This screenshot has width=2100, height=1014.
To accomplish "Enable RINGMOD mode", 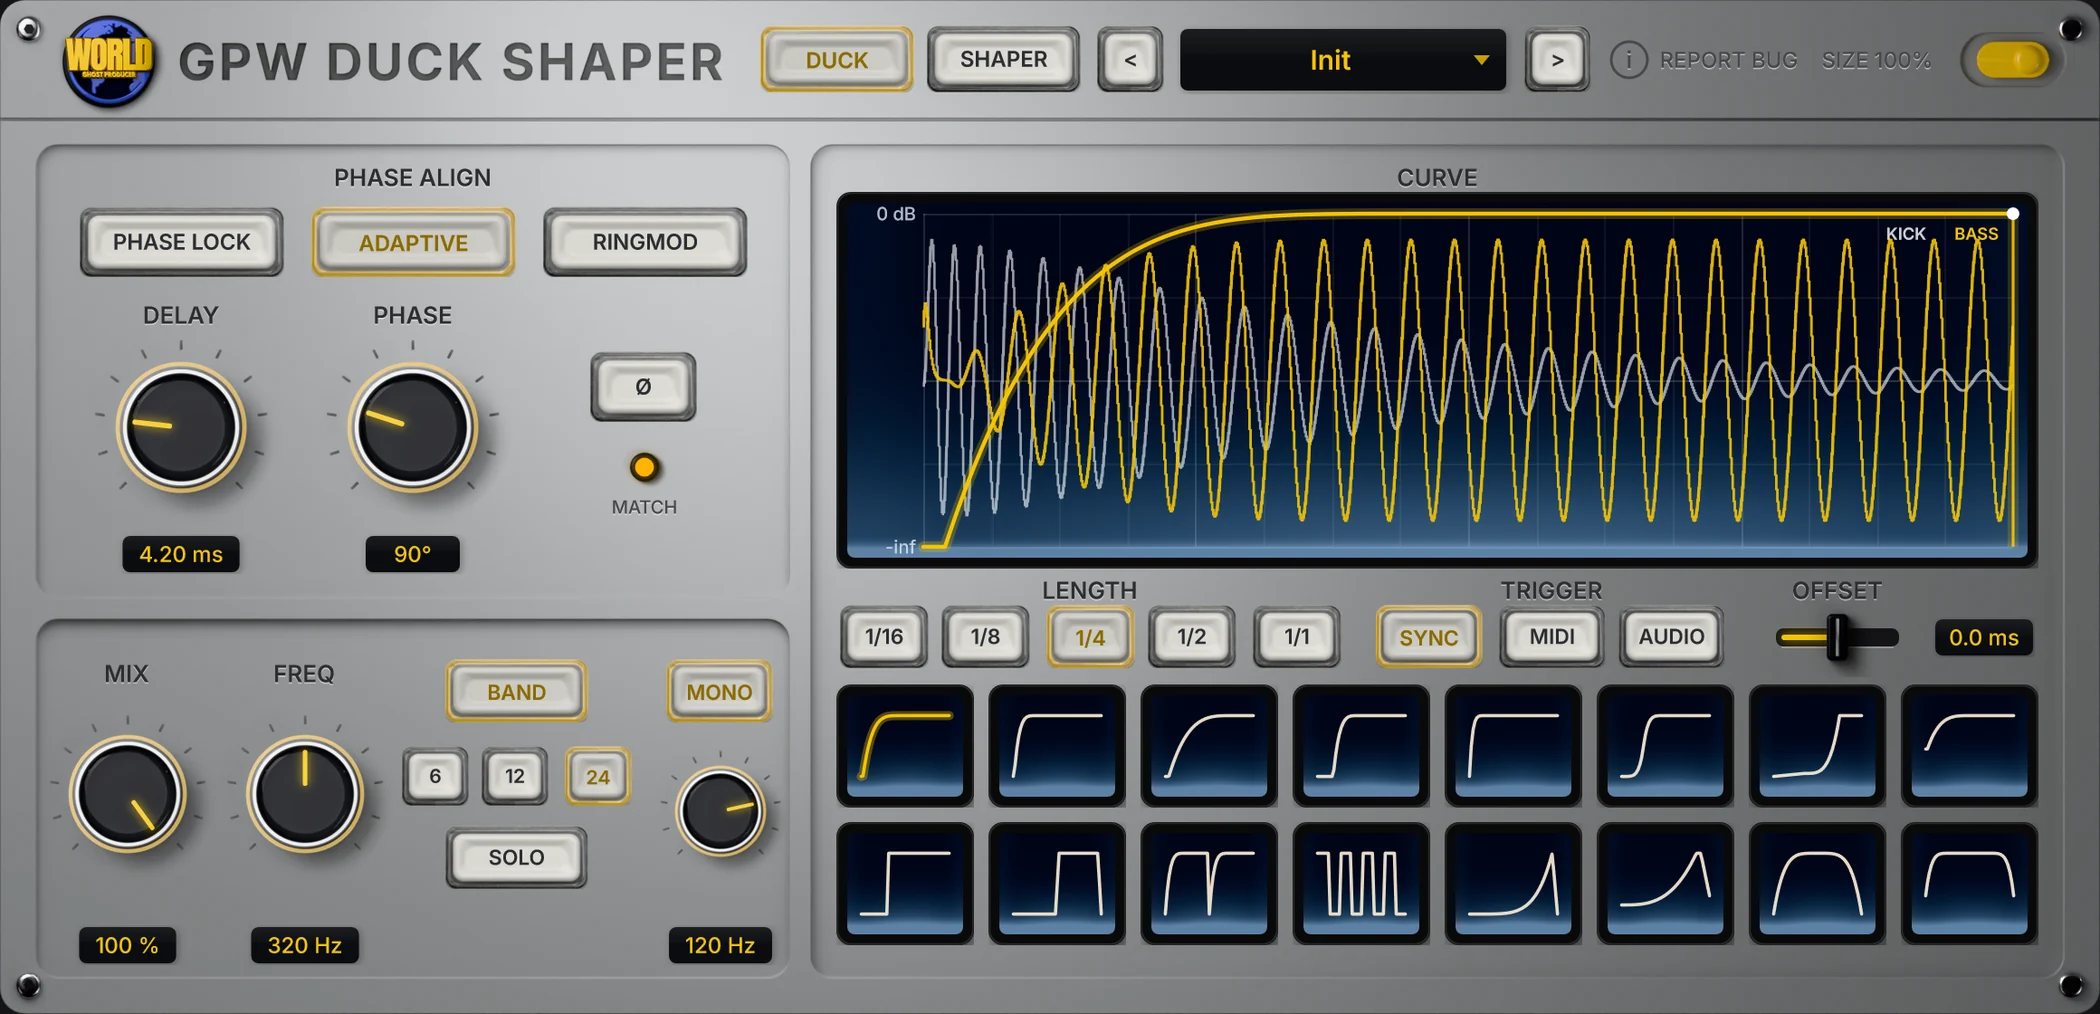I will pos(645,242).
